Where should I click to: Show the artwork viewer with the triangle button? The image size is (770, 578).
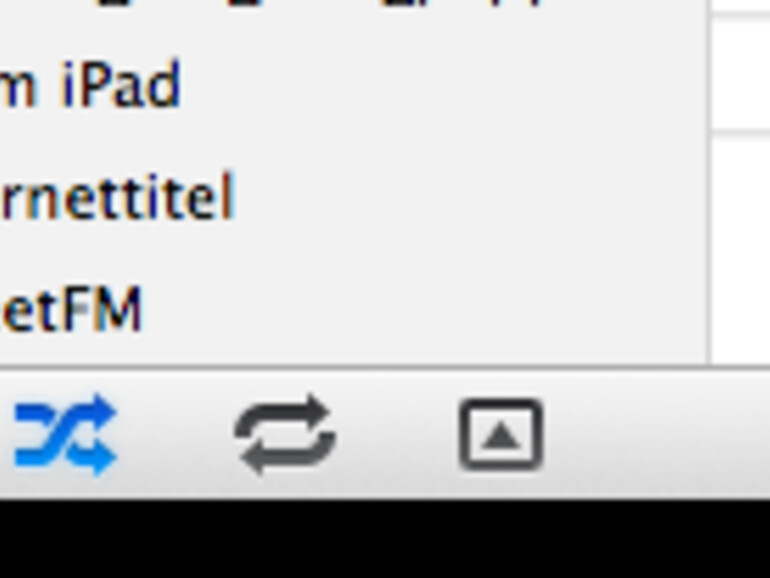tap(500, 435)
